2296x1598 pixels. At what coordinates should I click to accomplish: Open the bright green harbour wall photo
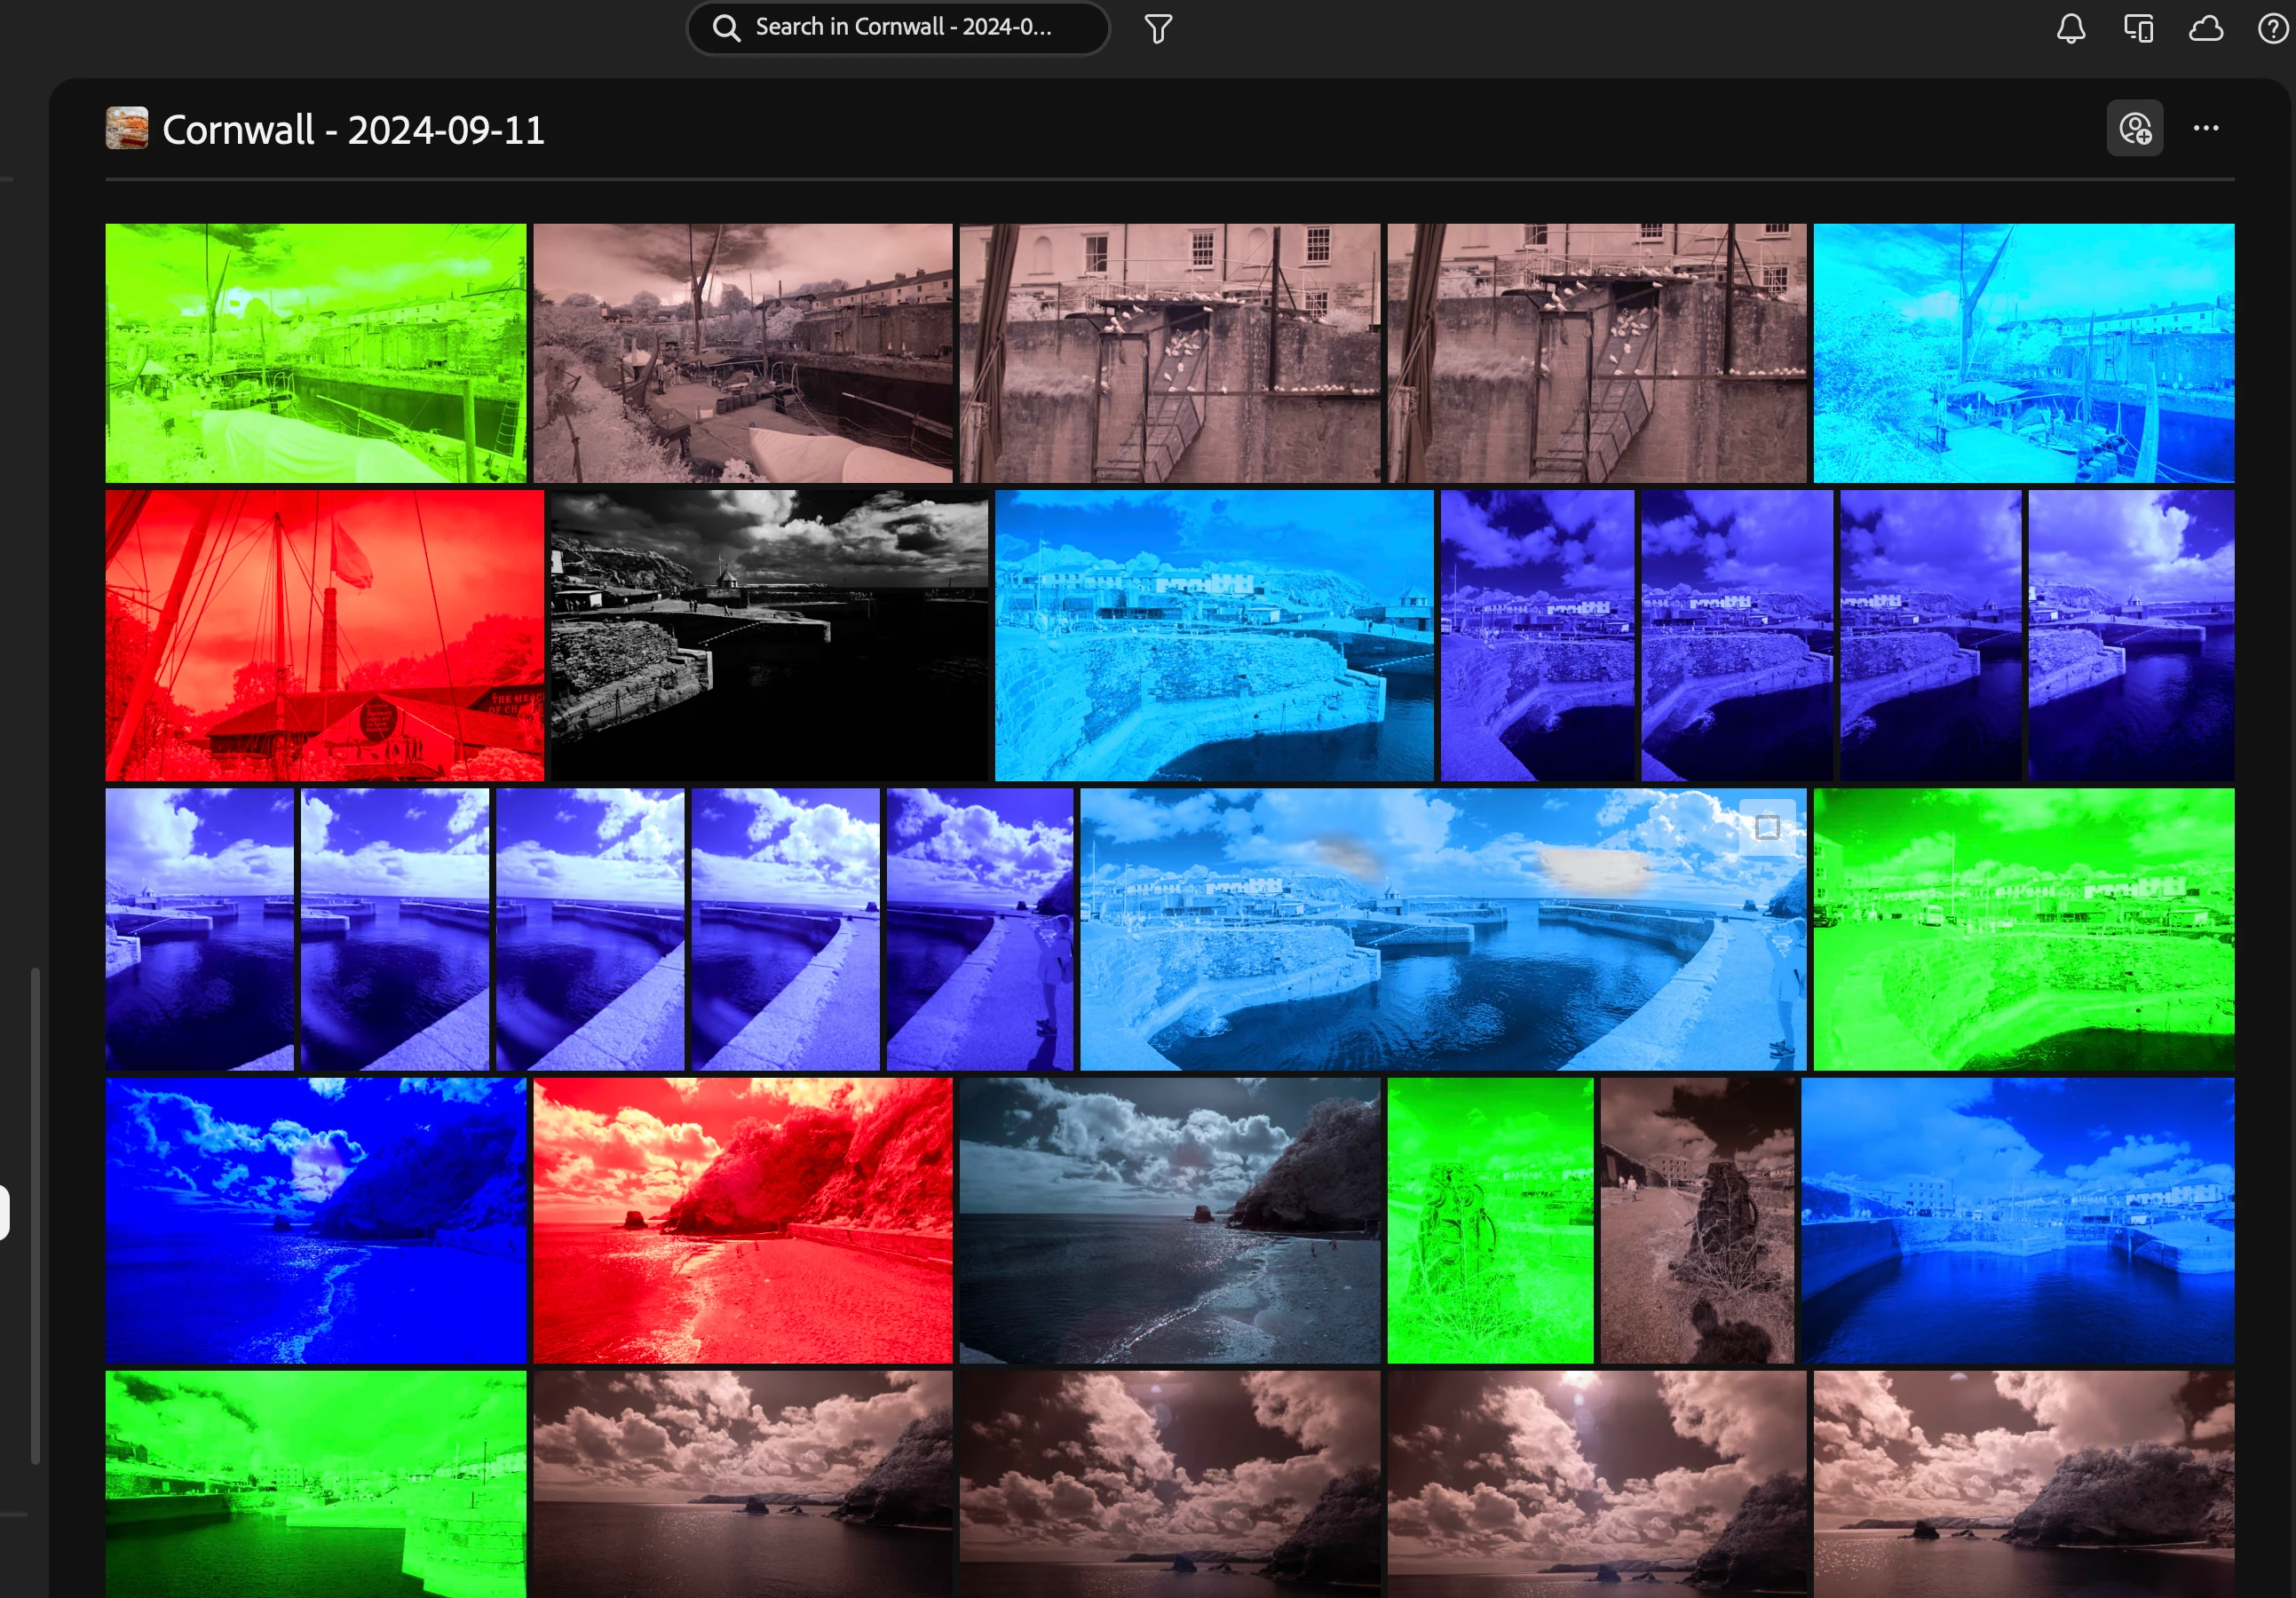2023,929
